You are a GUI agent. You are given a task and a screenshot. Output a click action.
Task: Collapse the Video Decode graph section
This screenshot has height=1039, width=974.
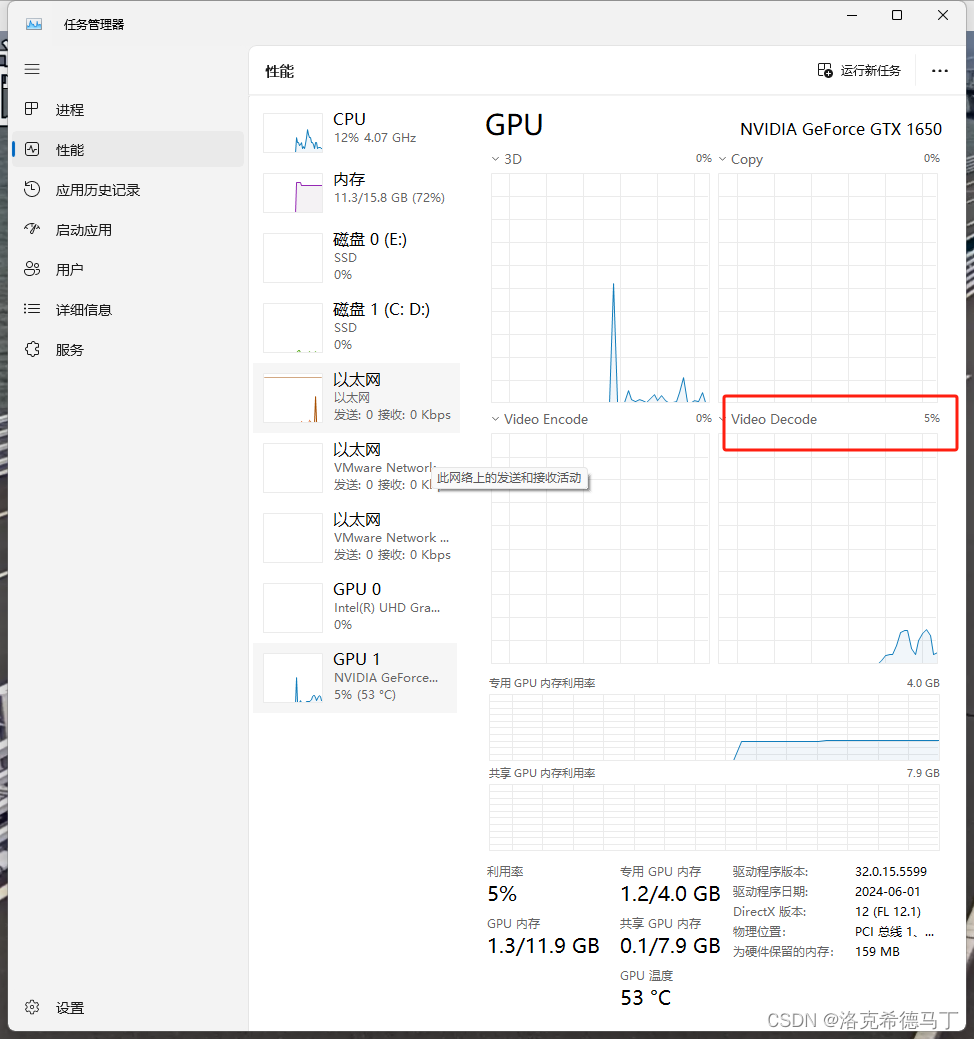[x=722, y=419]
